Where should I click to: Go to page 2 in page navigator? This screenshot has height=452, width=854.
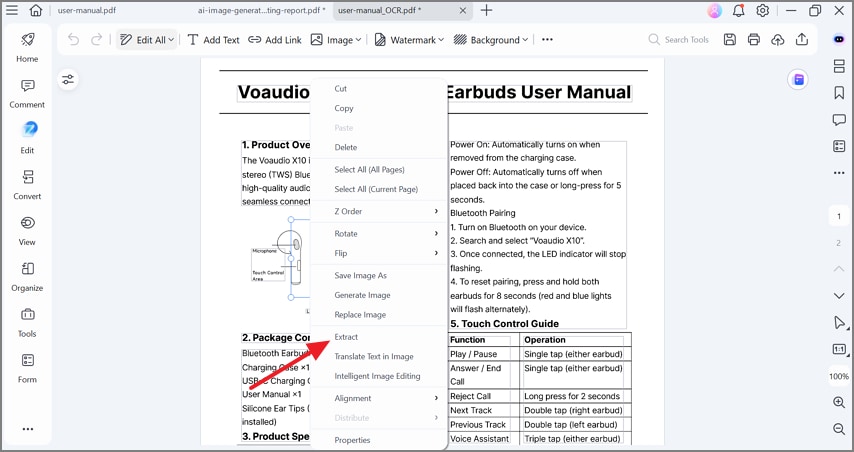point(839,243)
